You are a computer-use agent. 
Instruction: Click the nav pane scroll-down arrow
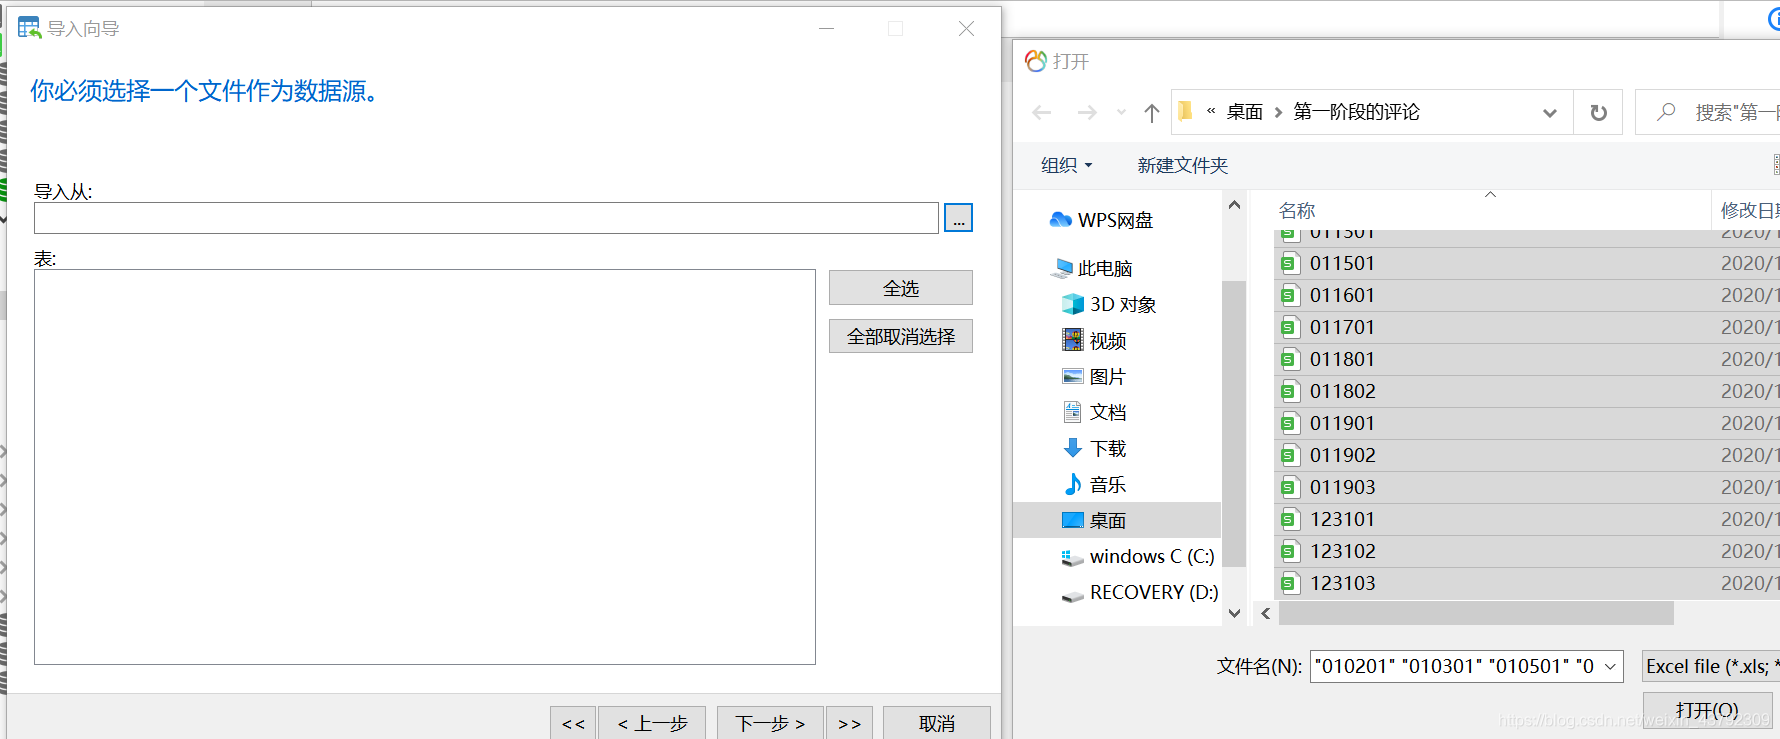pos(1234,613)
